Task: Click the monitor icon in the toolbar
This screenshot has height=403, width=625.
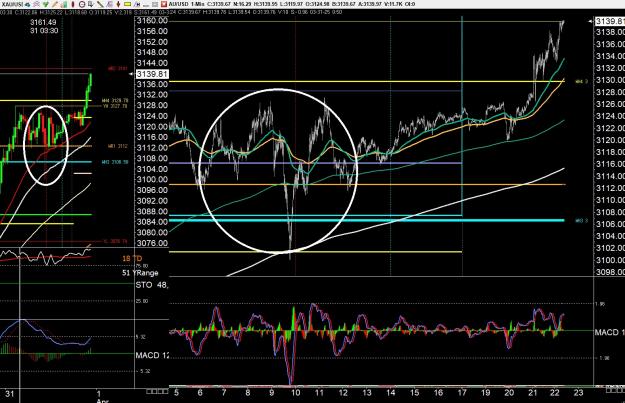Action: click(x=91, y=4)
